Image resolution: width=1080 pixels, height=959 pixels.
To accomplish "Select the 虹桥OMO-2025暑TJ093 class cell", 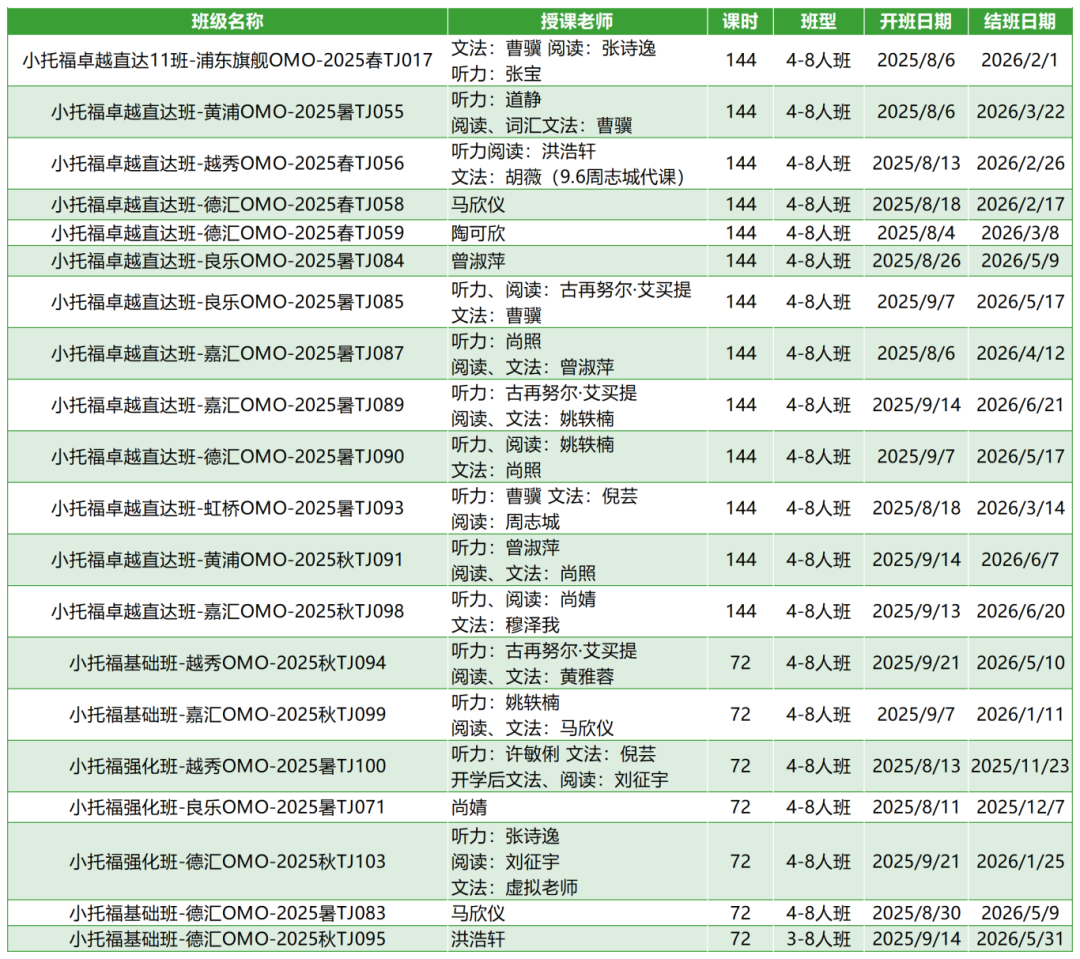I will click(x=227, y=508).
